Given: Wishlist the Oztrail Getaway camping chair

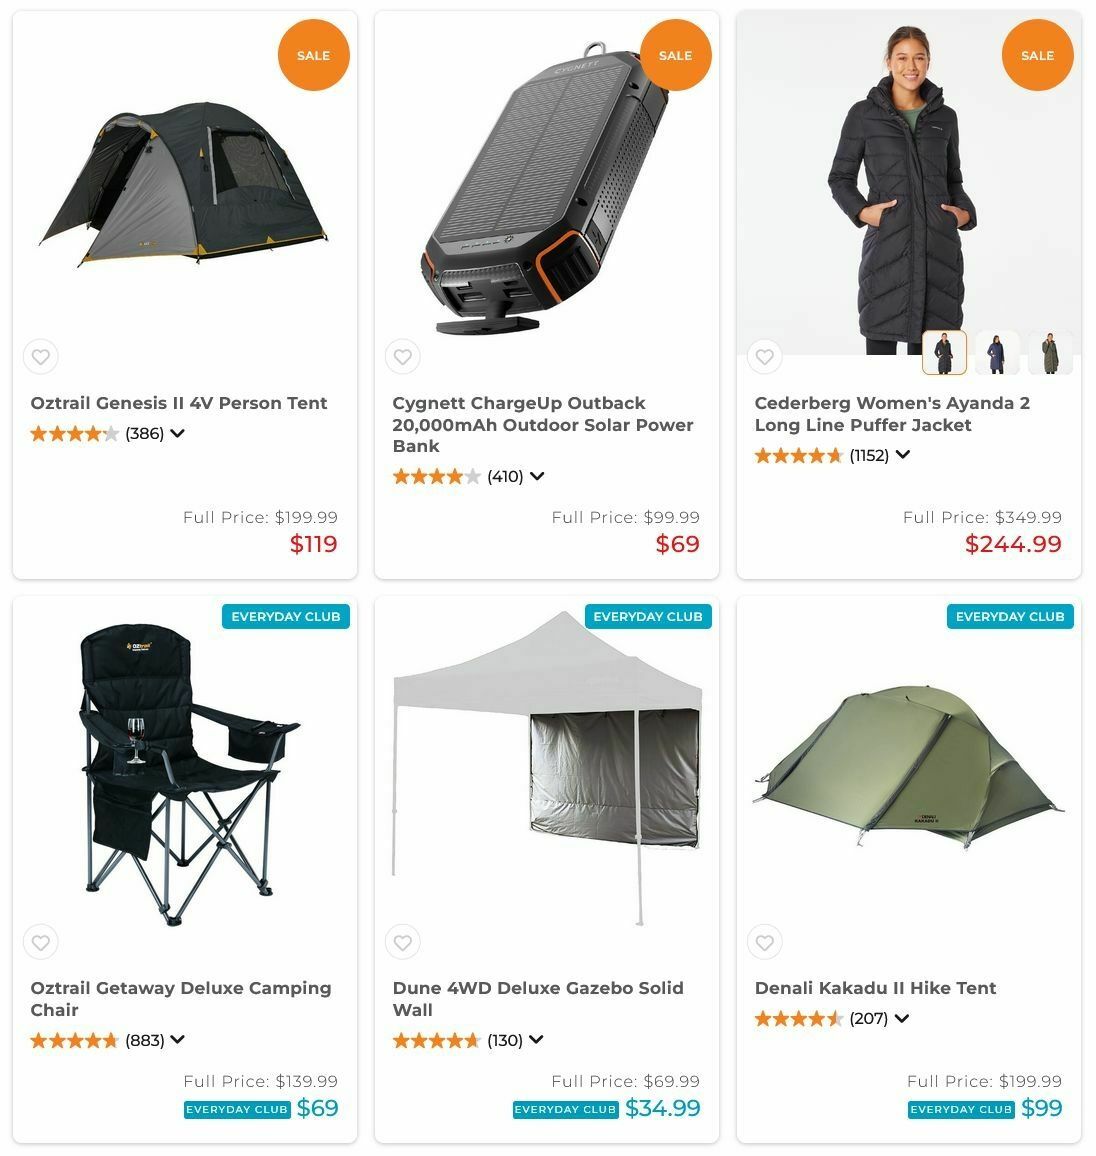Looking at the screenshot, I should pos(41,942).
